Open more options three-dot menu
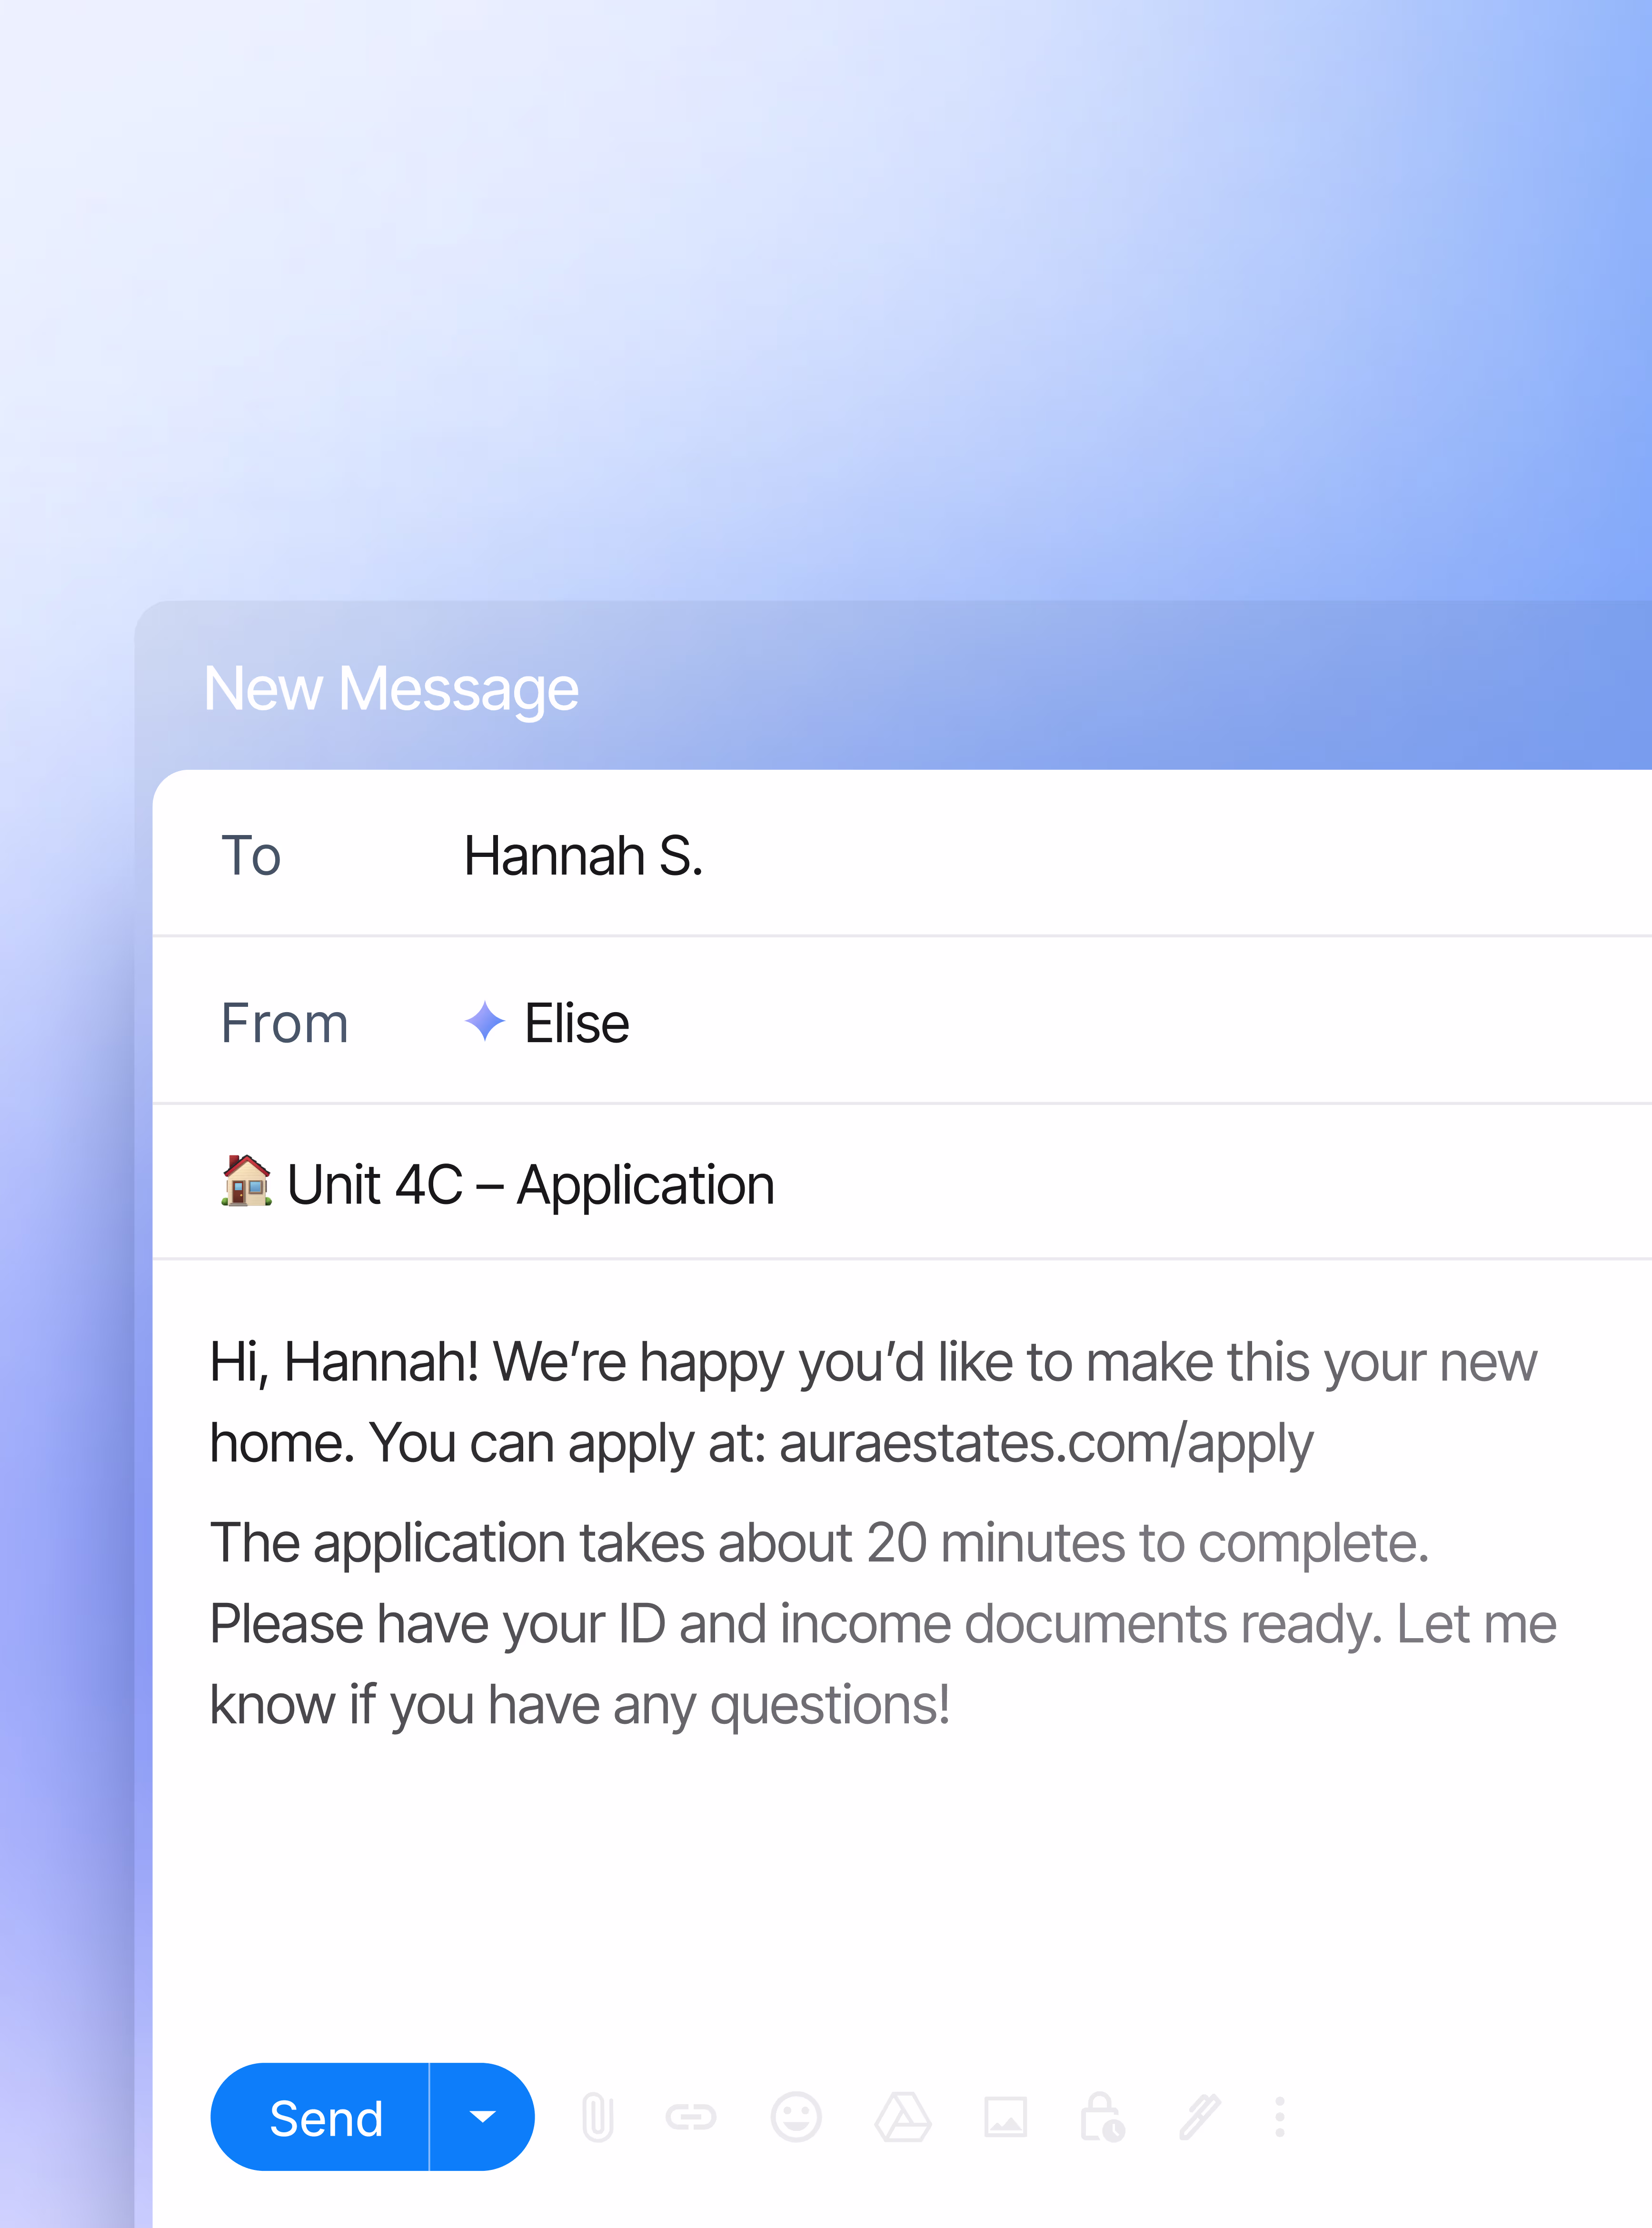Image resolution: width=1652 pixels, height=2228 pixels. pyautogui.click(x=1279, y=2117)
